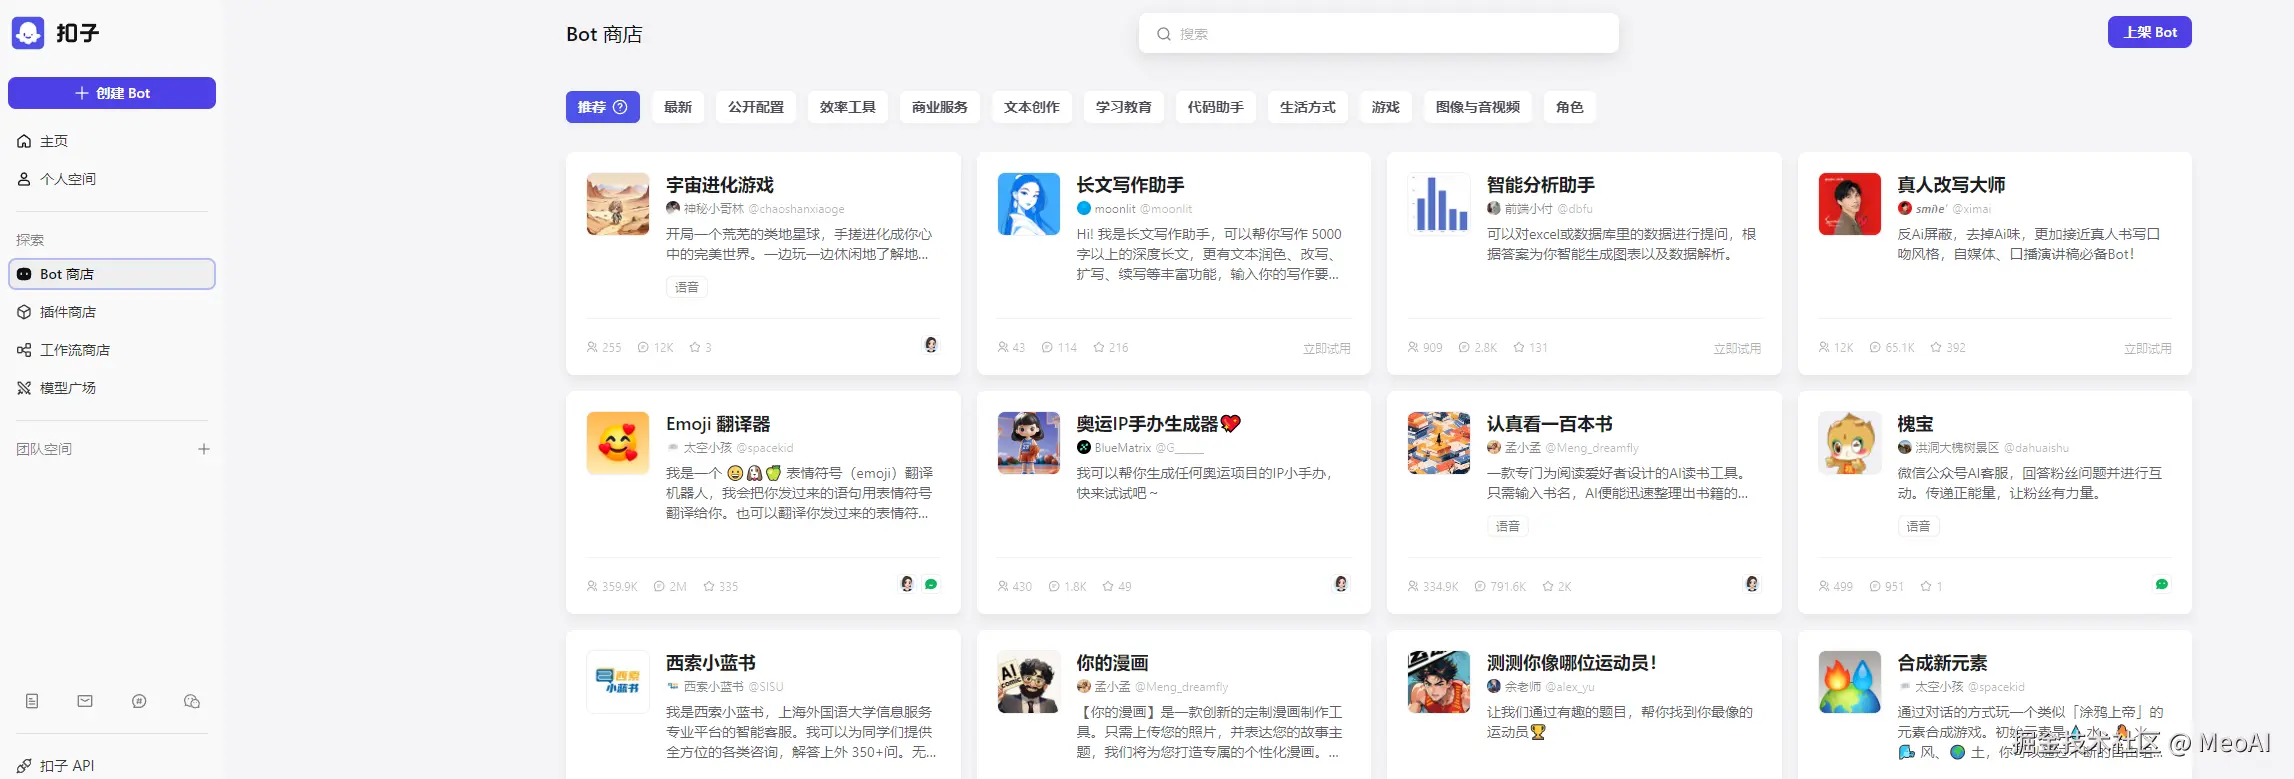2294x779 pixels.
Task: Click the group chat icon at sidebar bottom
Action: [192, 701]
